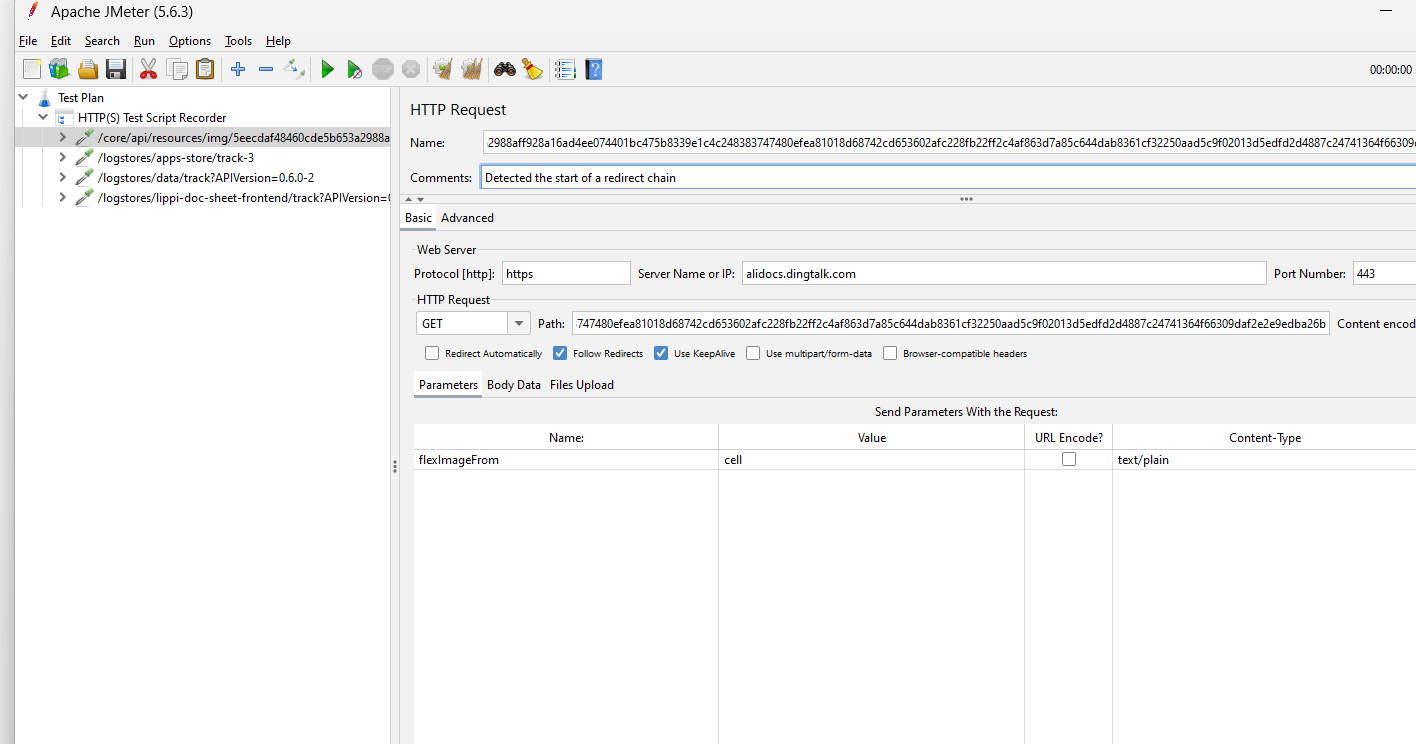Enable the Redirect Automatically checkbox
Image resolution: width=1416 pixels, height=744 pixels.
432,353
